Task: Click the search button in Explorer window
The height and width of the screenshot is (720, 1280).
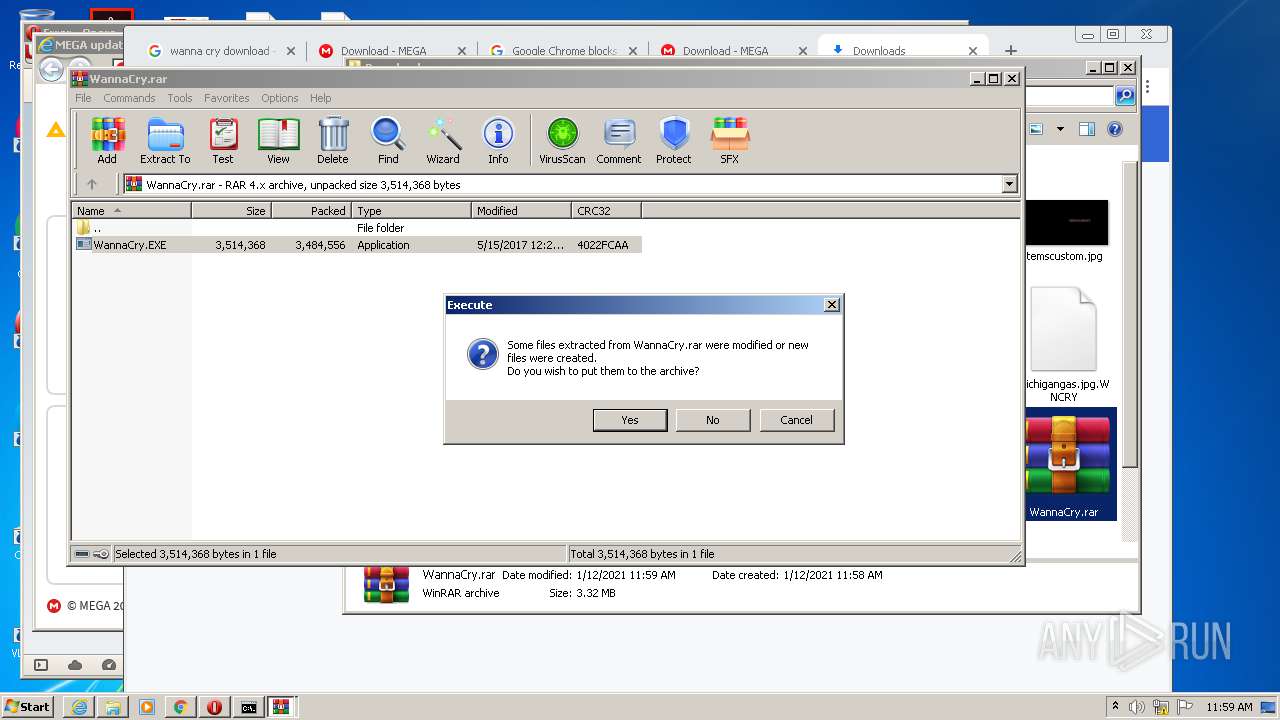Action: pos(1125,96)
